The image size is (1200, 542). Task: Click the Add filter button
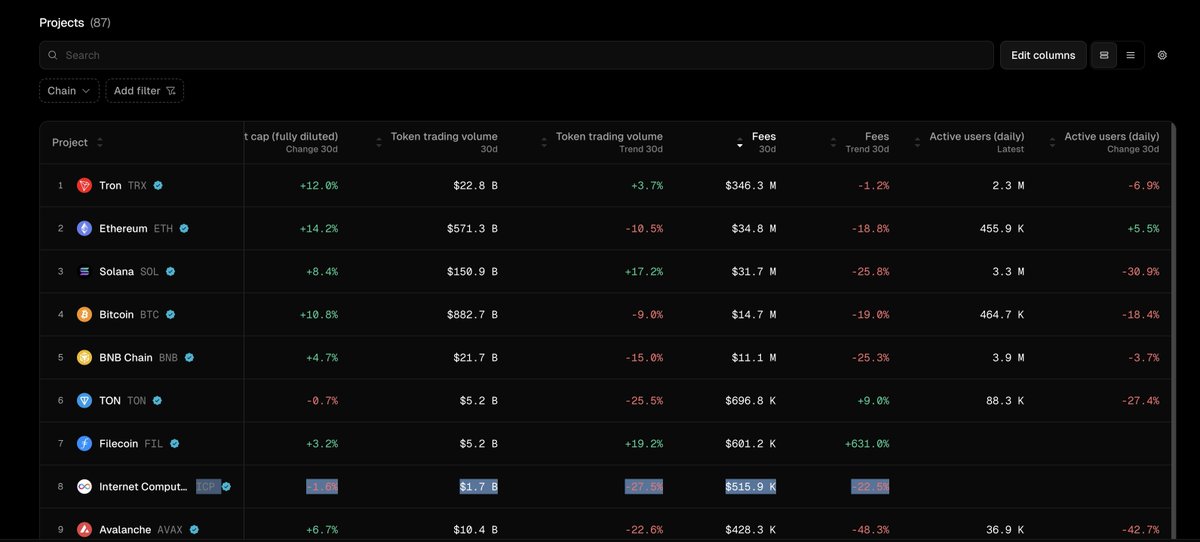(145, 91)
